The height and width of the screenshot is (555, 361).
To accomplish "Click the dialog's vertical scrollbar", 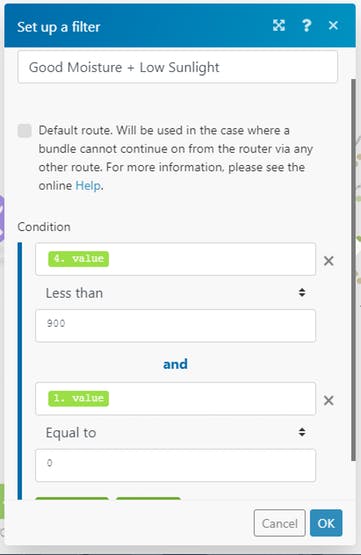I will [353, 269].
